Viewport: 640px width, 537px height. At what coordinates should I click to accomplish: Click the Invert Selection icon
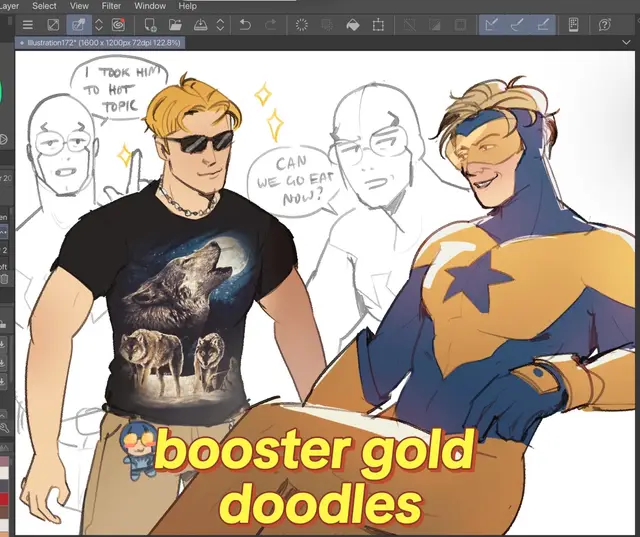[x=435, y=25]
